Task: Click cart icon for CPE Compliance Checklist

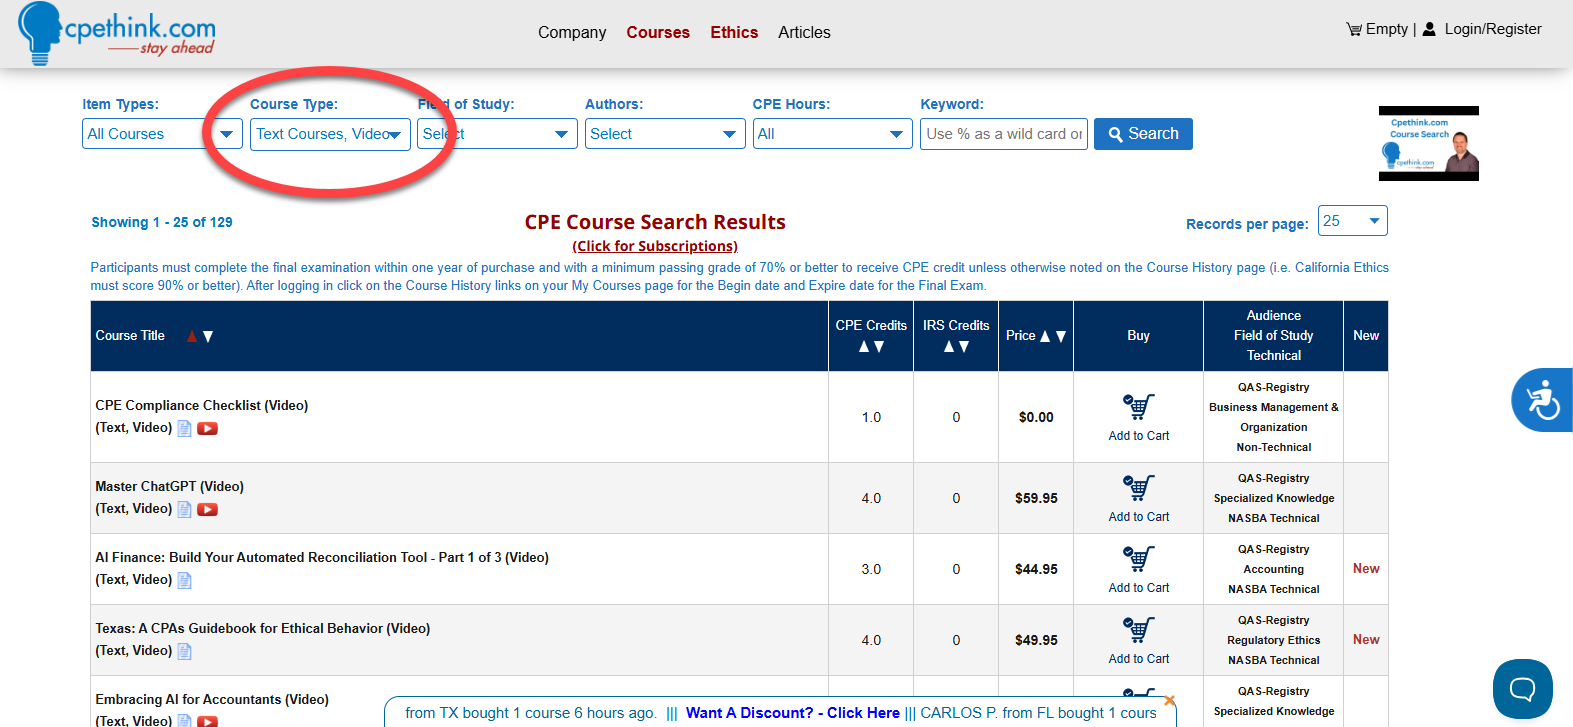Action: coord(1138,406)
